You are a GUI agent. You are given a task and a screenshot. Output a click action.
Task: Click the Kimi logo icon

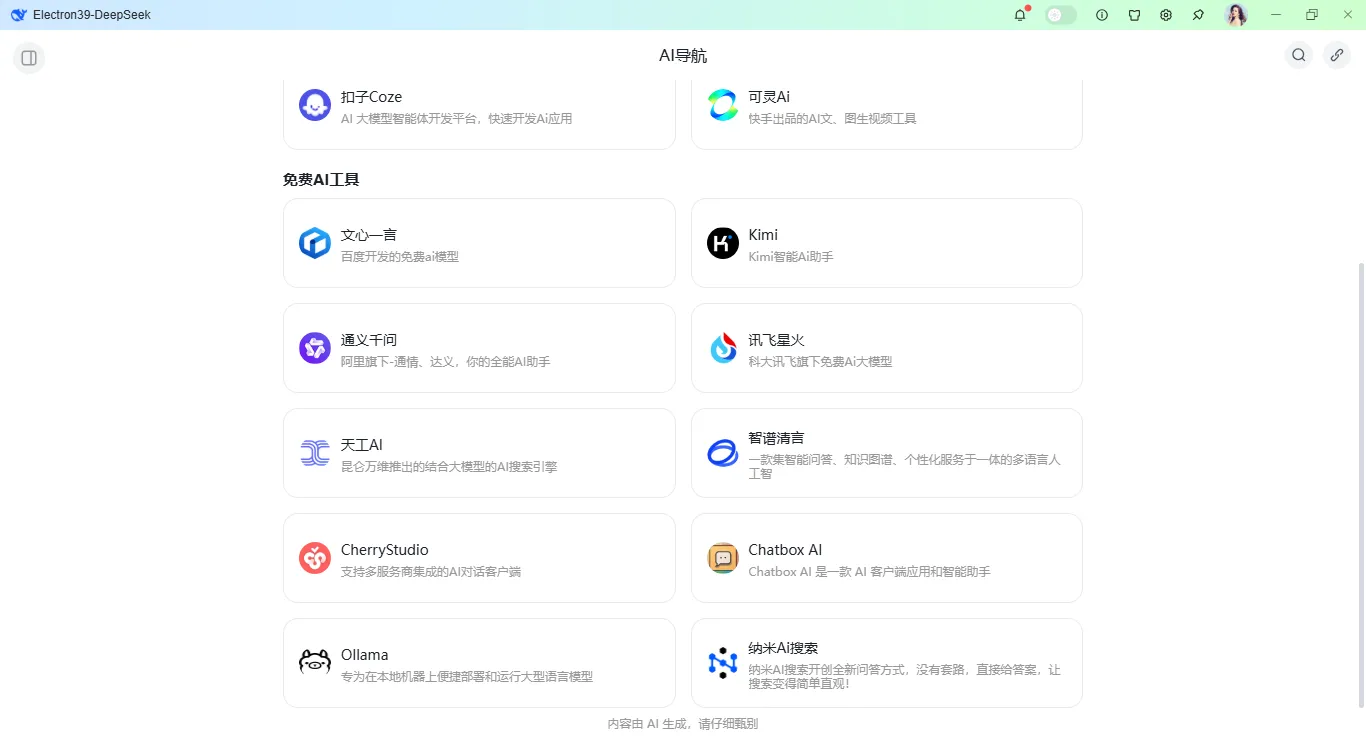pyautogui.click(x=722, y=243)
